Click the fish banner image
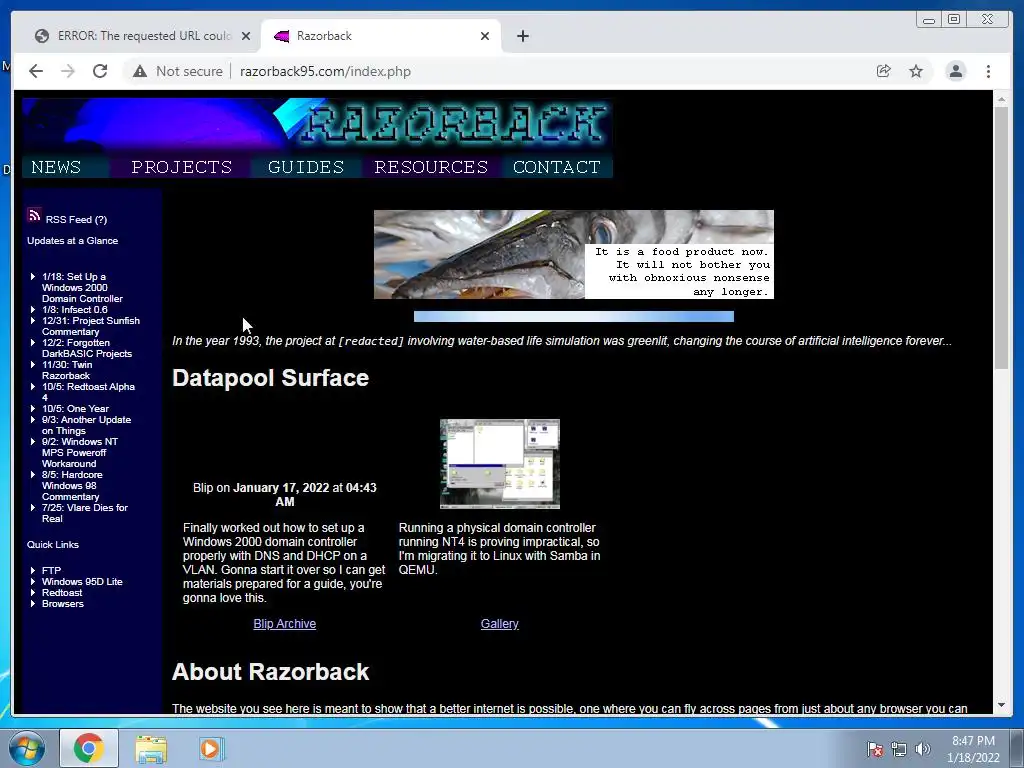 [x=573, y=255]
